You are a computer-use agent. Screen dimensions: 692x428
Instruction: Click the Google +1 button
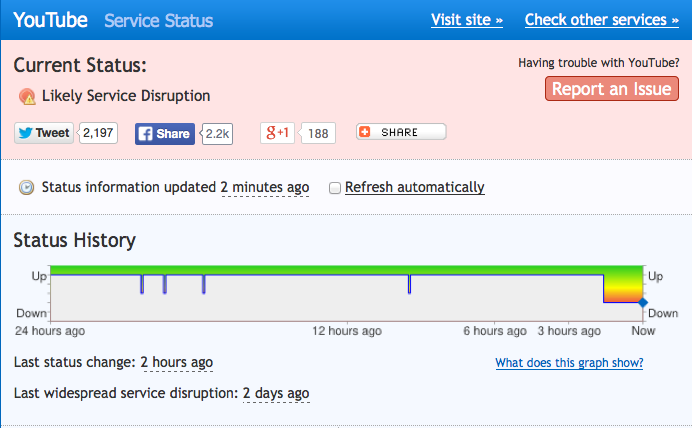point(277,133)
